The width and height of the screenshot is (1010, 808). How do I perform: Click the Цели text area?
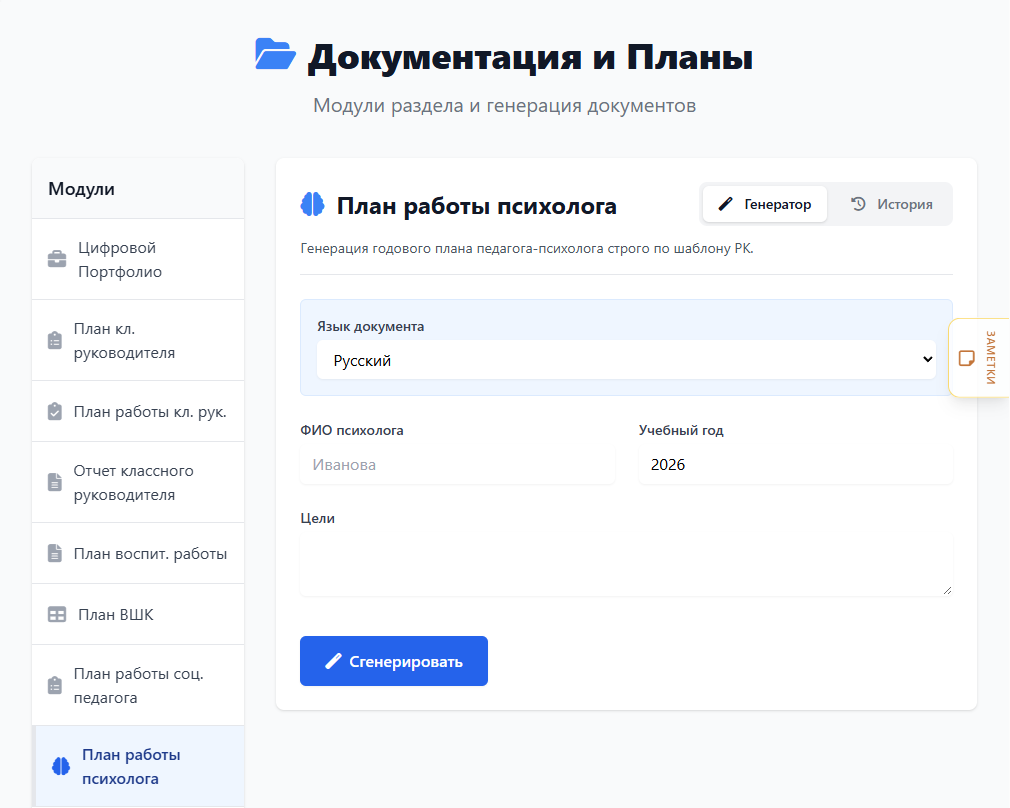(x=626, y=564)
